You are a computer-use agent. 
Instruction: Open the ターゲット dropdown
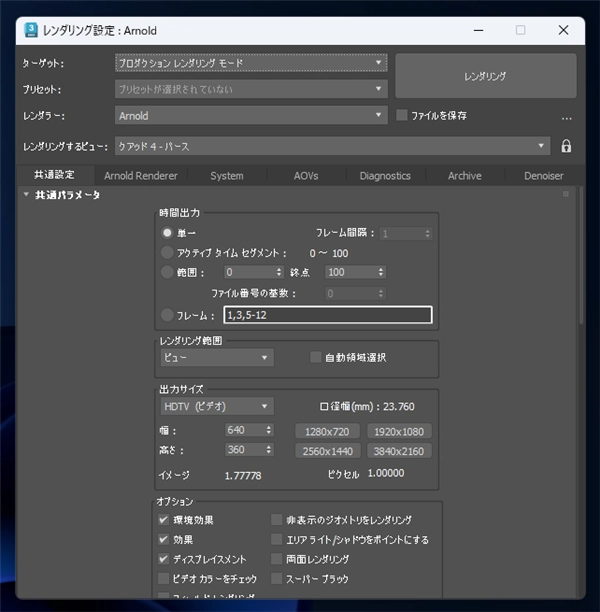[251, 63]
